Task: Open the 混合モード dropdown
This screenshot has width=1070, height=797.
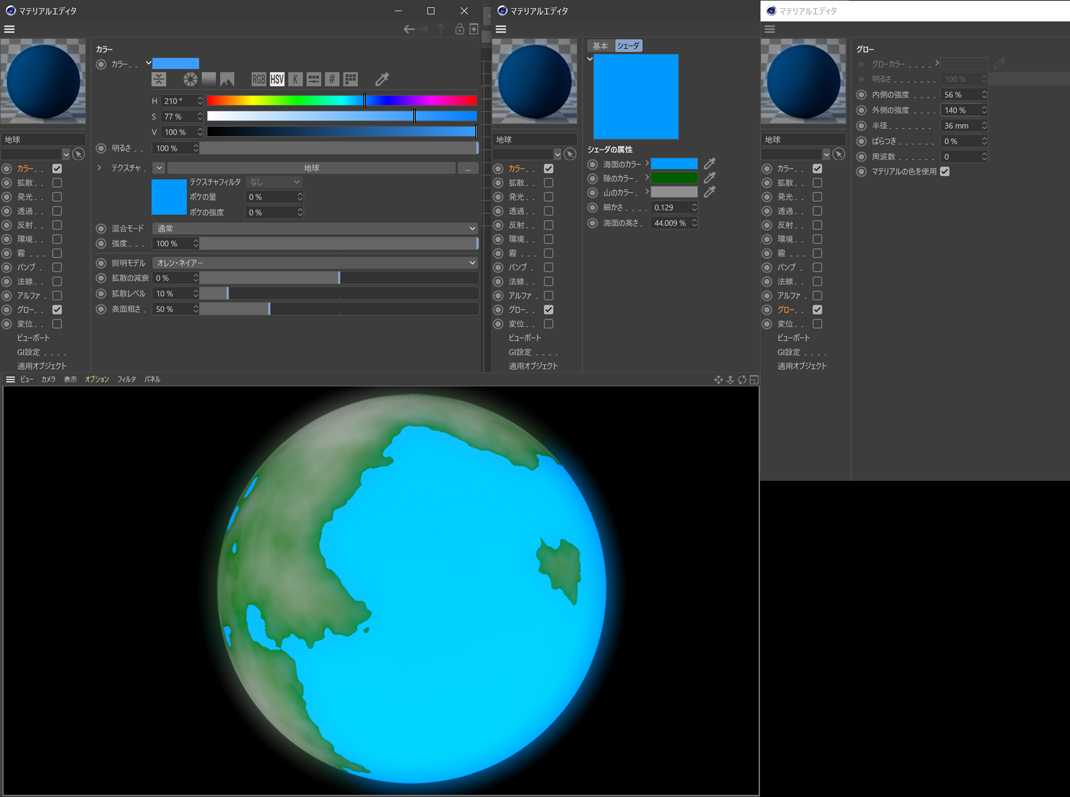Action: point(315,228)
